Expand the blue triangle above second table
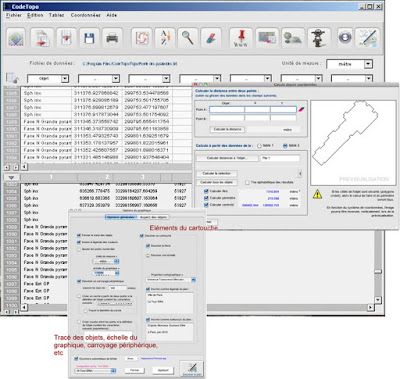400x379 pixels. (11, 177)
